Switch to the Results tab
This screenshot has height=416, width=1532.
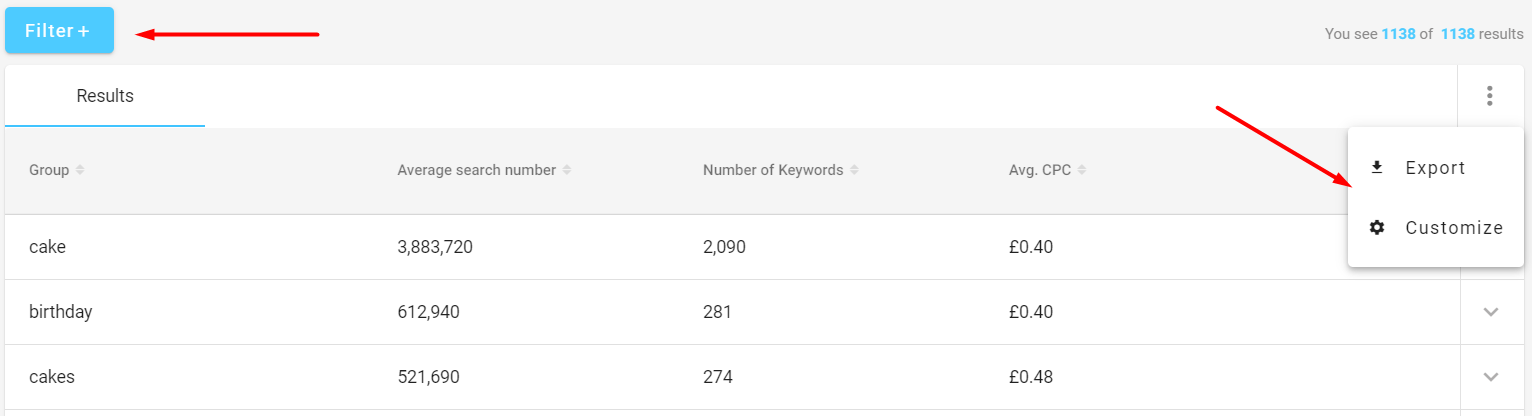point(105,96)
